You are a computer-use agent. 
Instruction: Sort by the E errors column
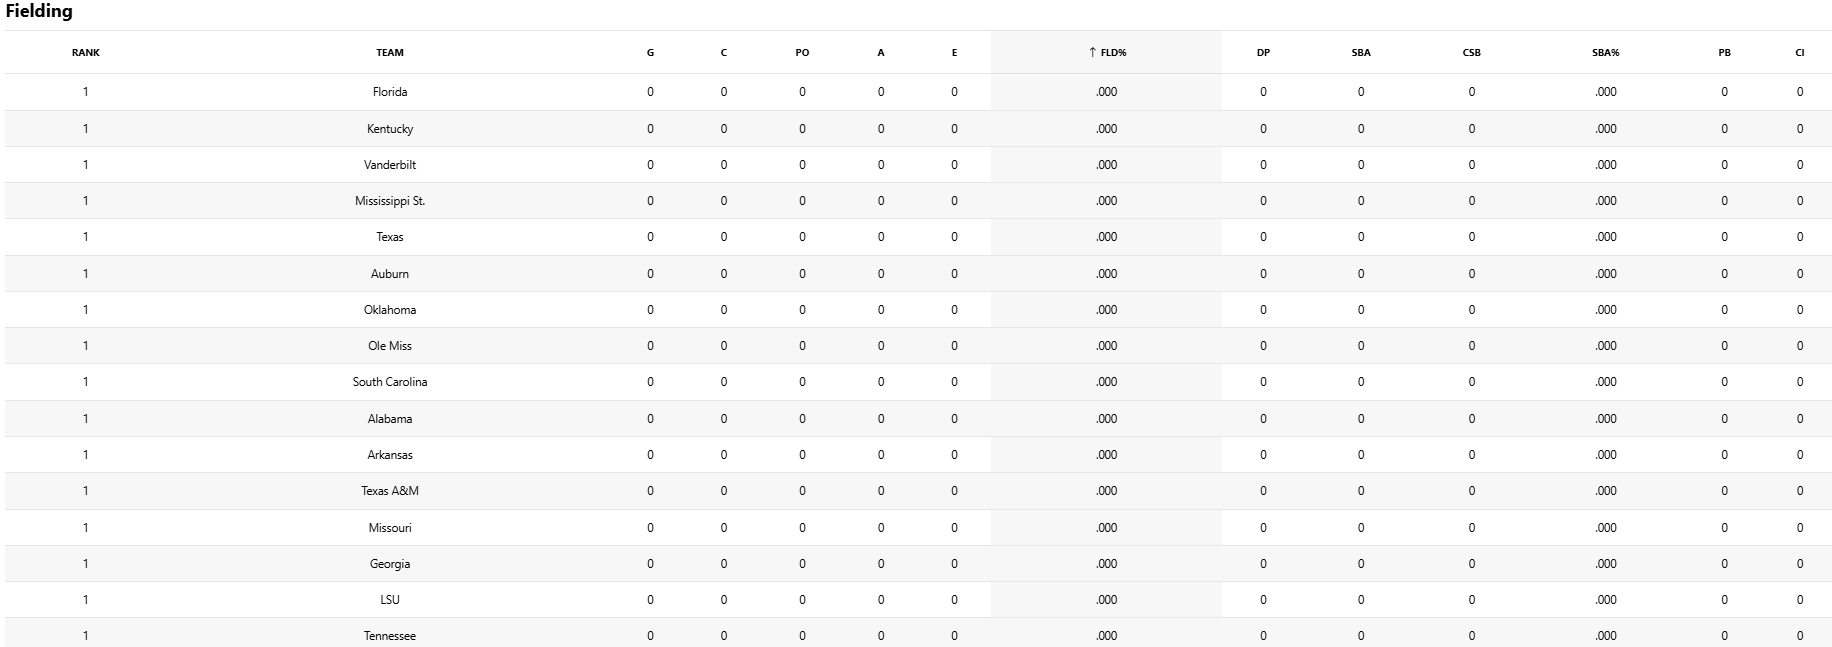coord(954,52)
